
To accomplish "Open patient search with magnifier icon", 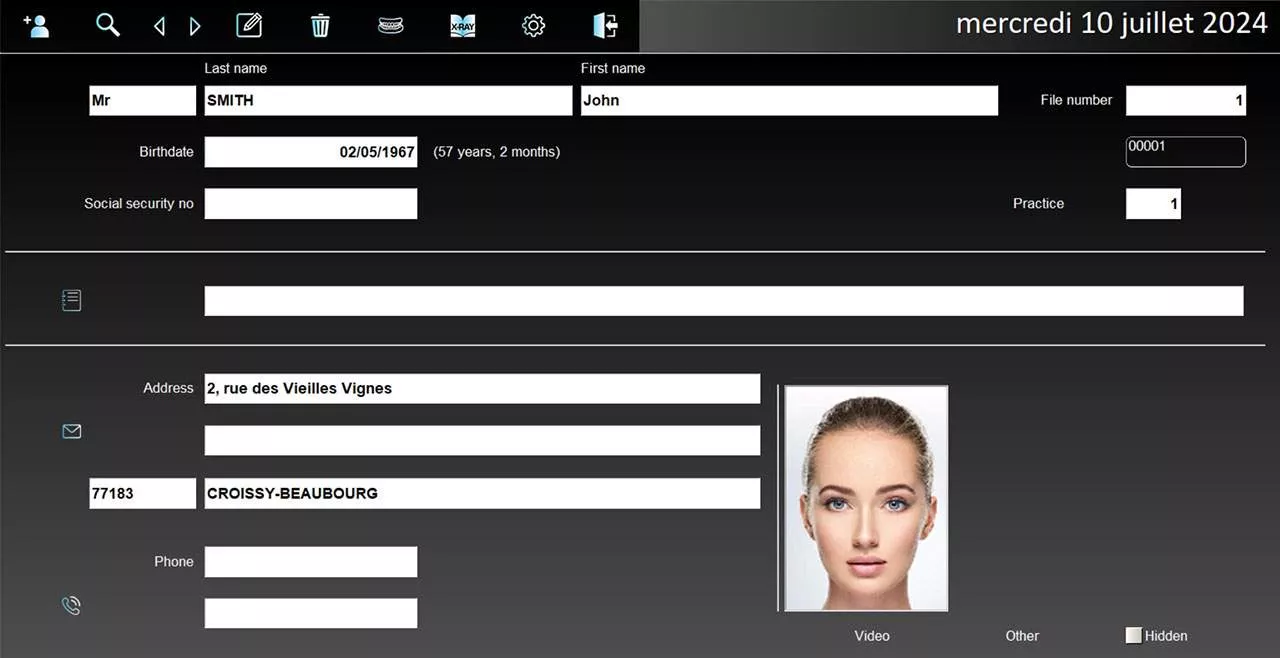I will coord(107,26).
